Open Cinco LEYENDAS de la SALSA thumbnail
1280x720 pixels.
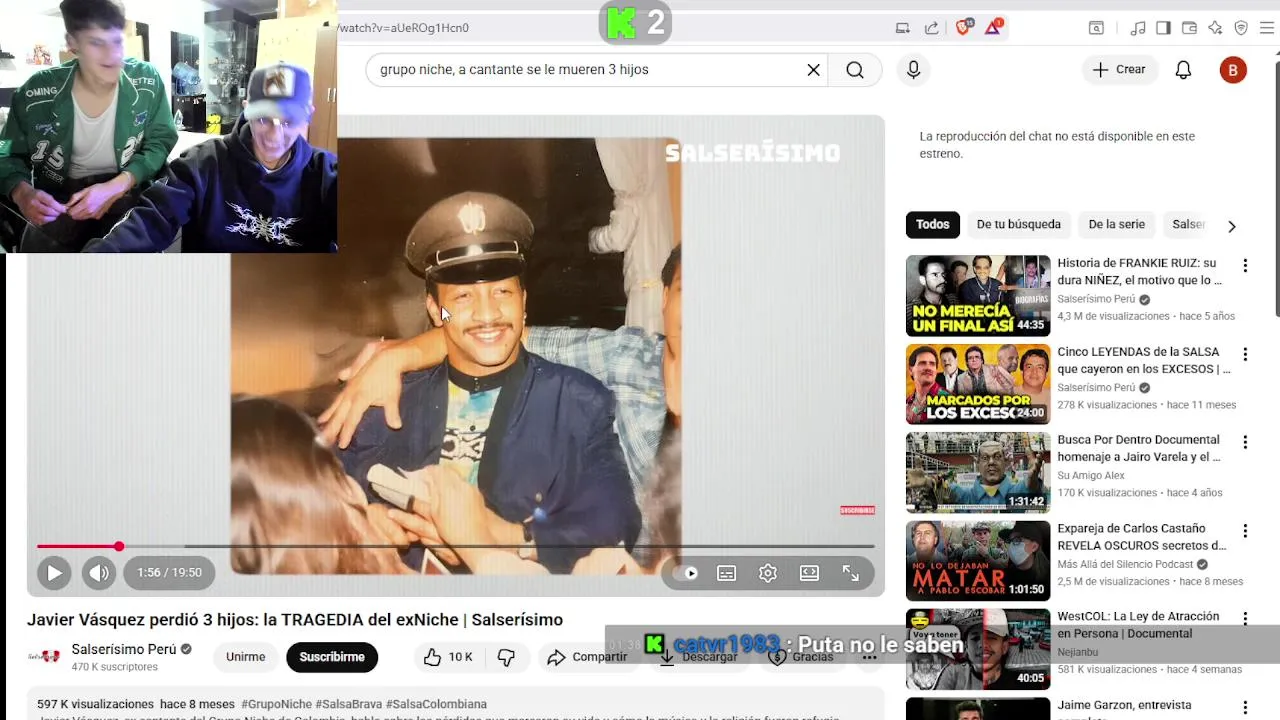point(978,384)
